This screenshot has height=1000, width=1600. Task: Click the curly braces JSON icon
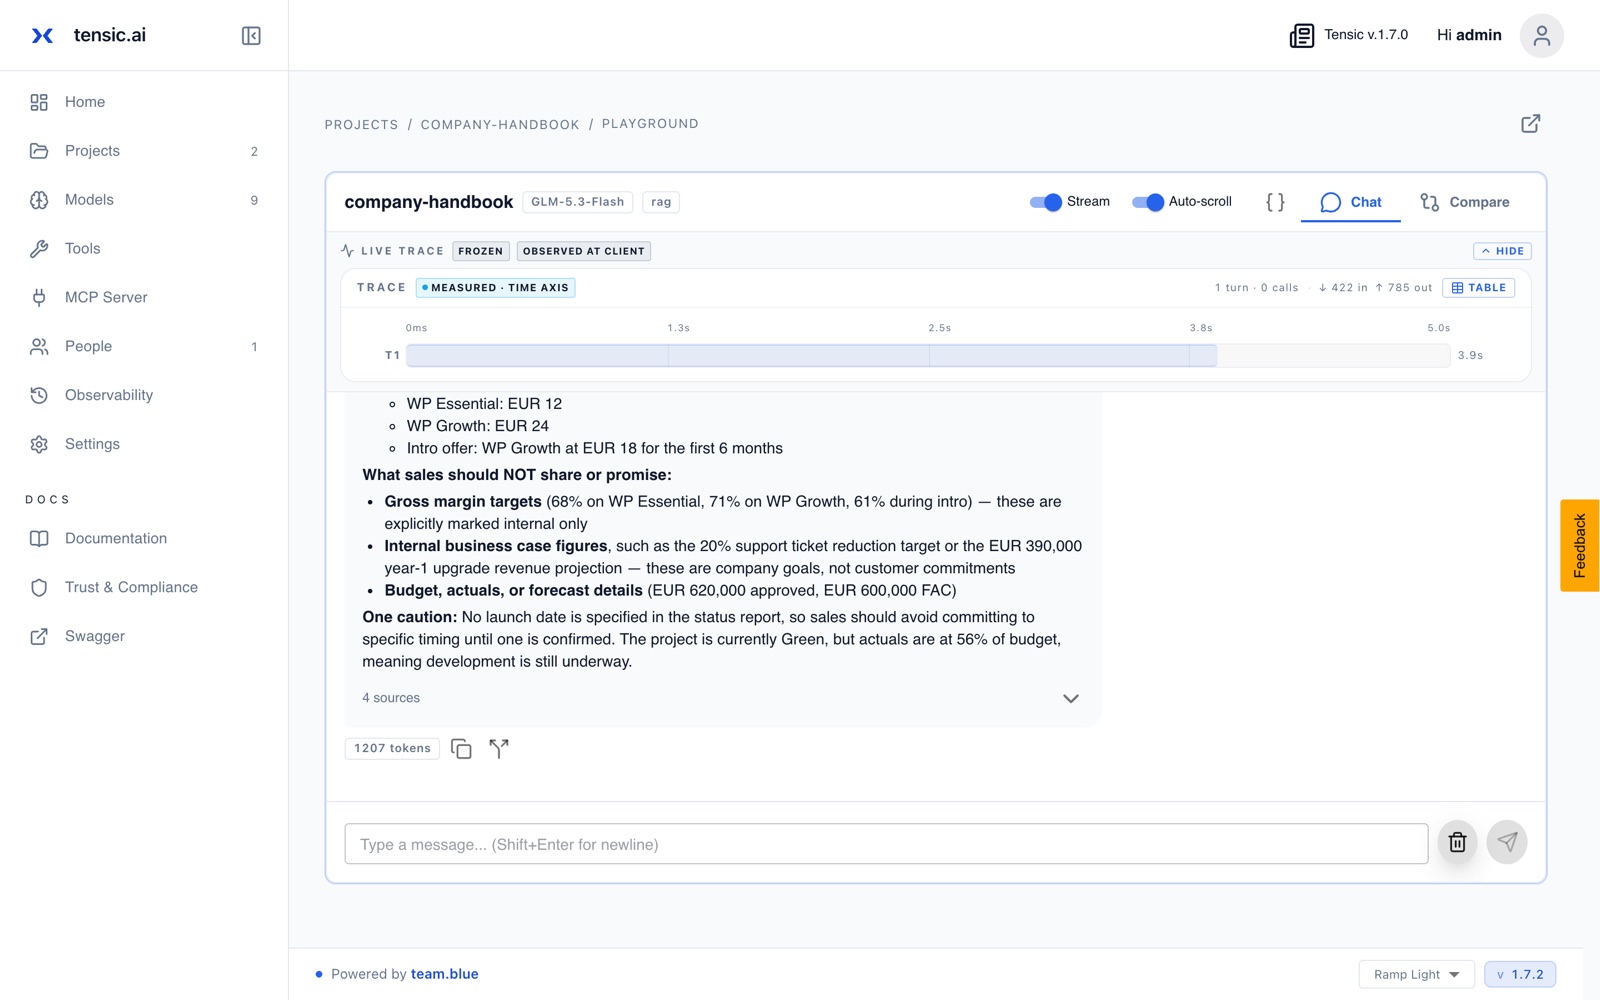[1275, 202]
